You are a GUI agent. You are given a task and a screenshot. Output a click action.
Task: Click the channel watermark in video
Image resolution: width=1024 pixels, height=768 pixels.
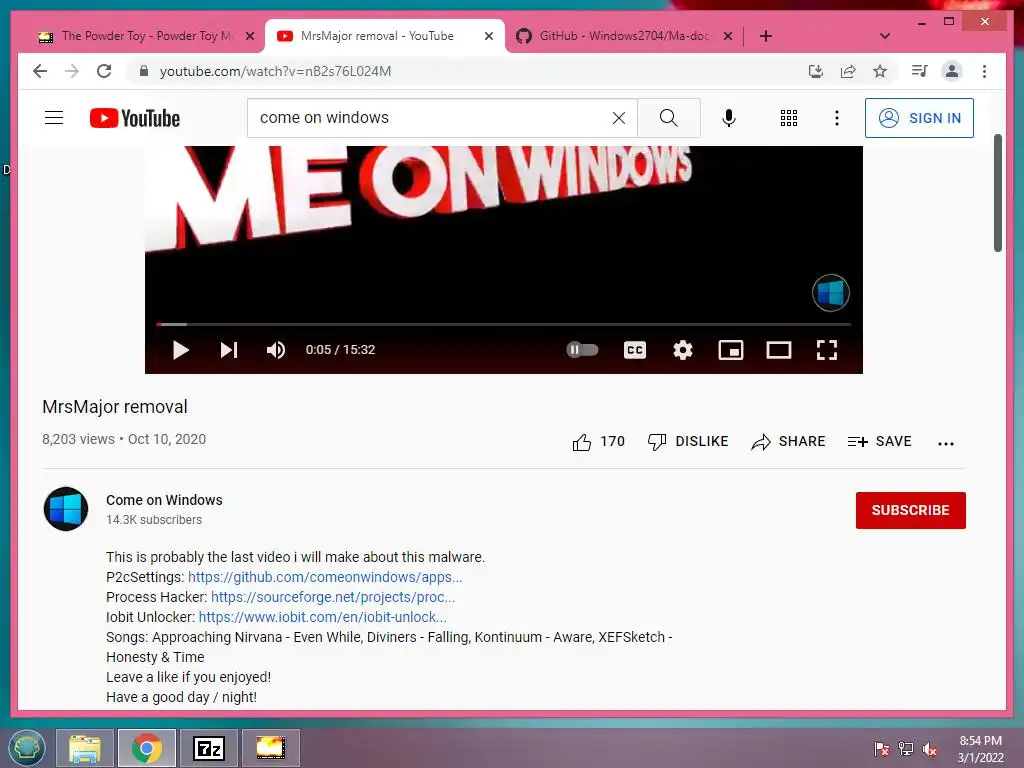831,293
